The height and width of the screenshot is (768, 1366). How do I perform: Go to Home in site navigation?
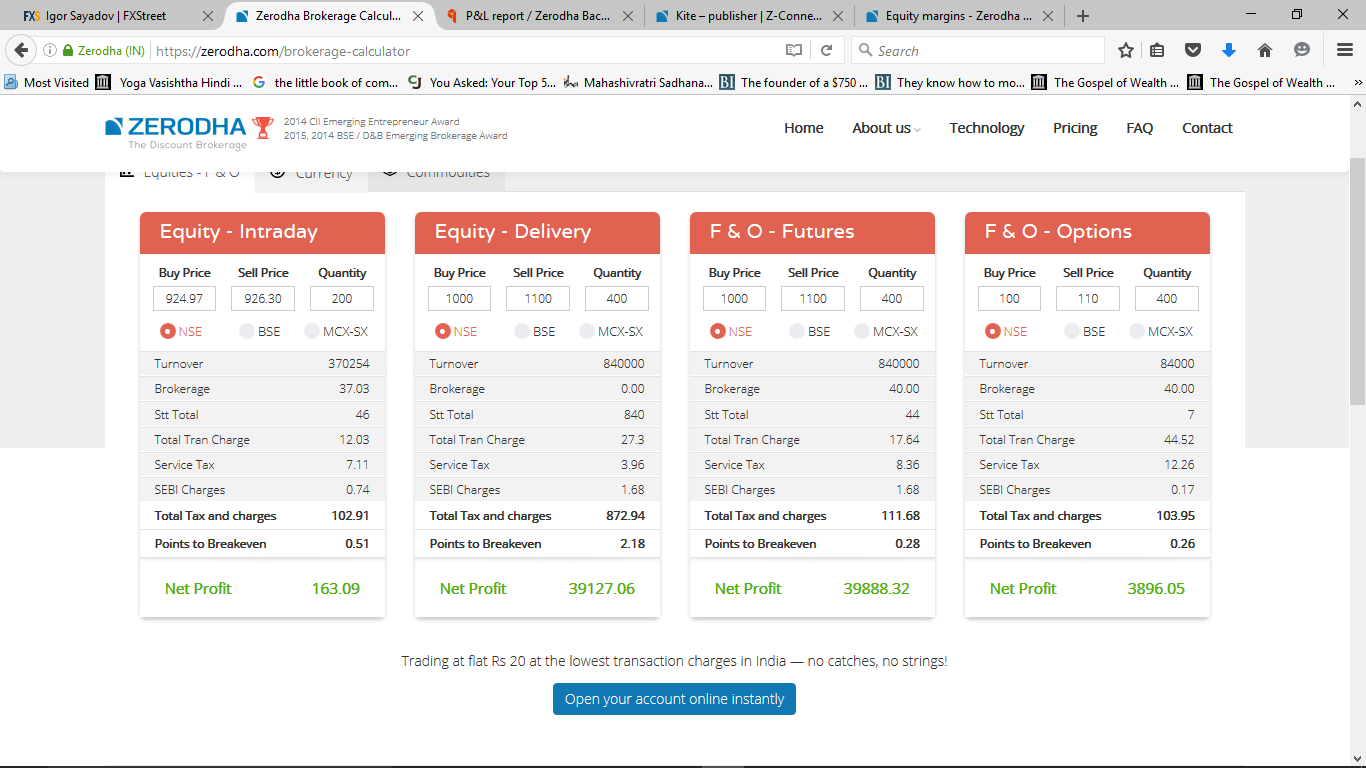coord(804,128)
